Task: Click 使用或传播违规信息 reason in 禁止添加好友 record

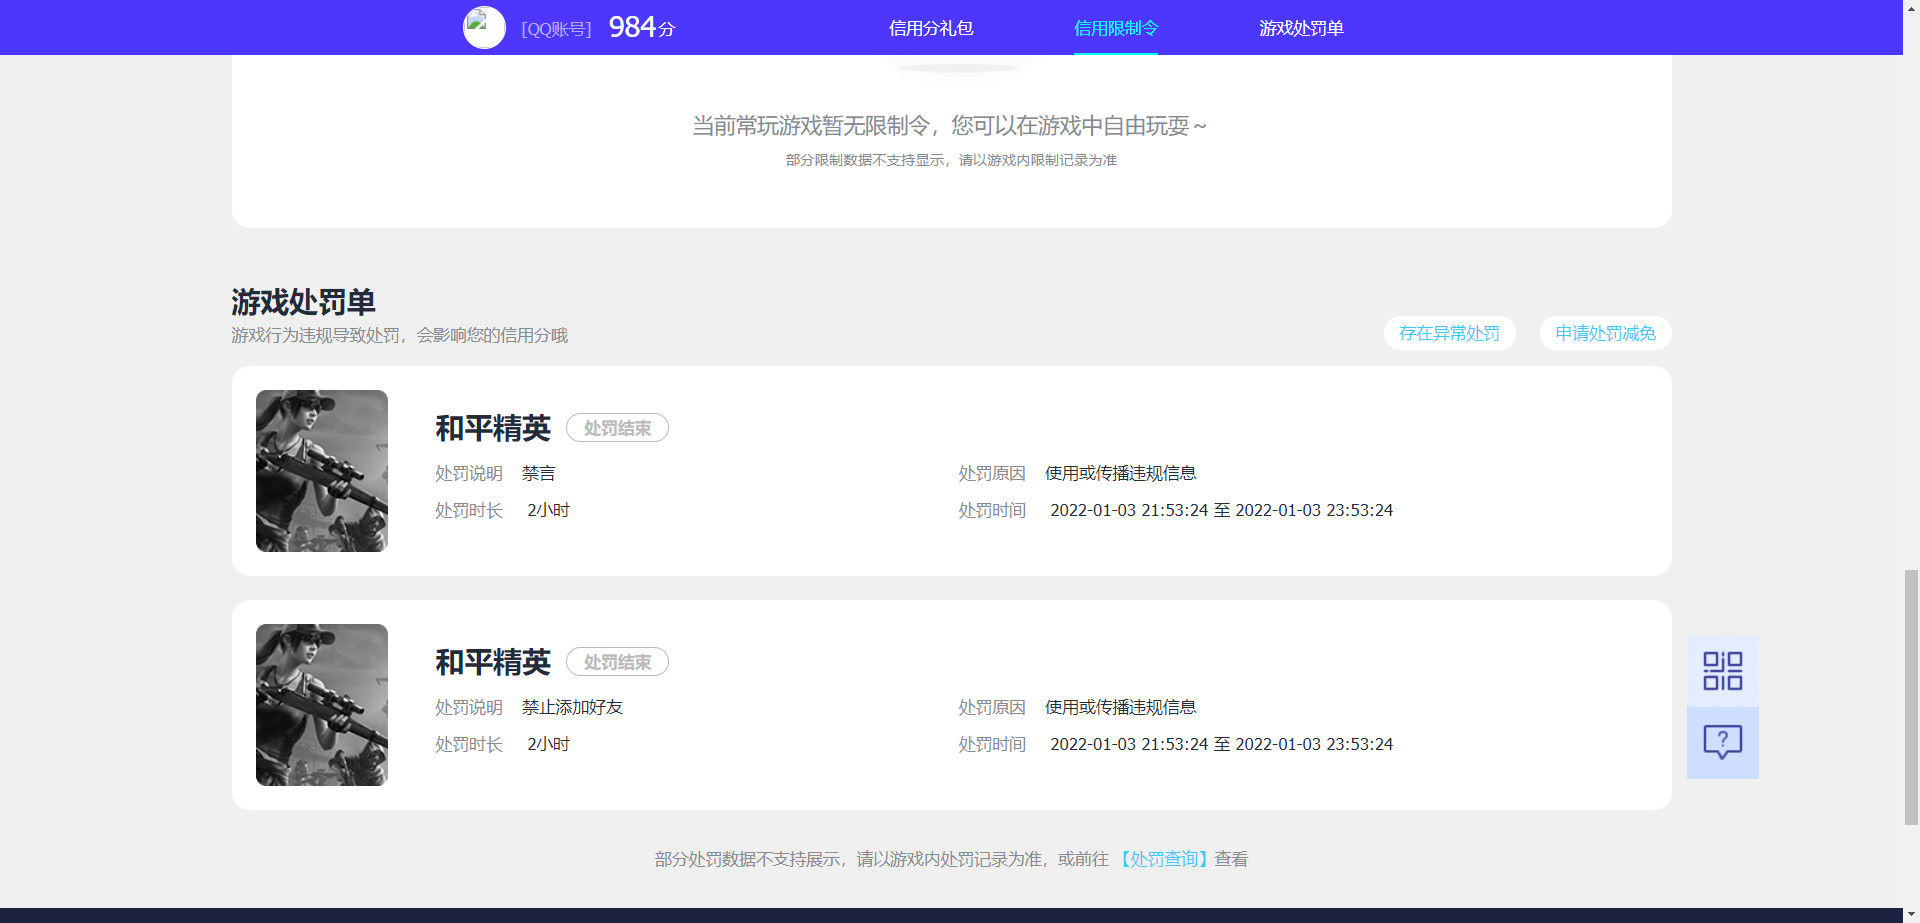Action: click(1120, 707)
